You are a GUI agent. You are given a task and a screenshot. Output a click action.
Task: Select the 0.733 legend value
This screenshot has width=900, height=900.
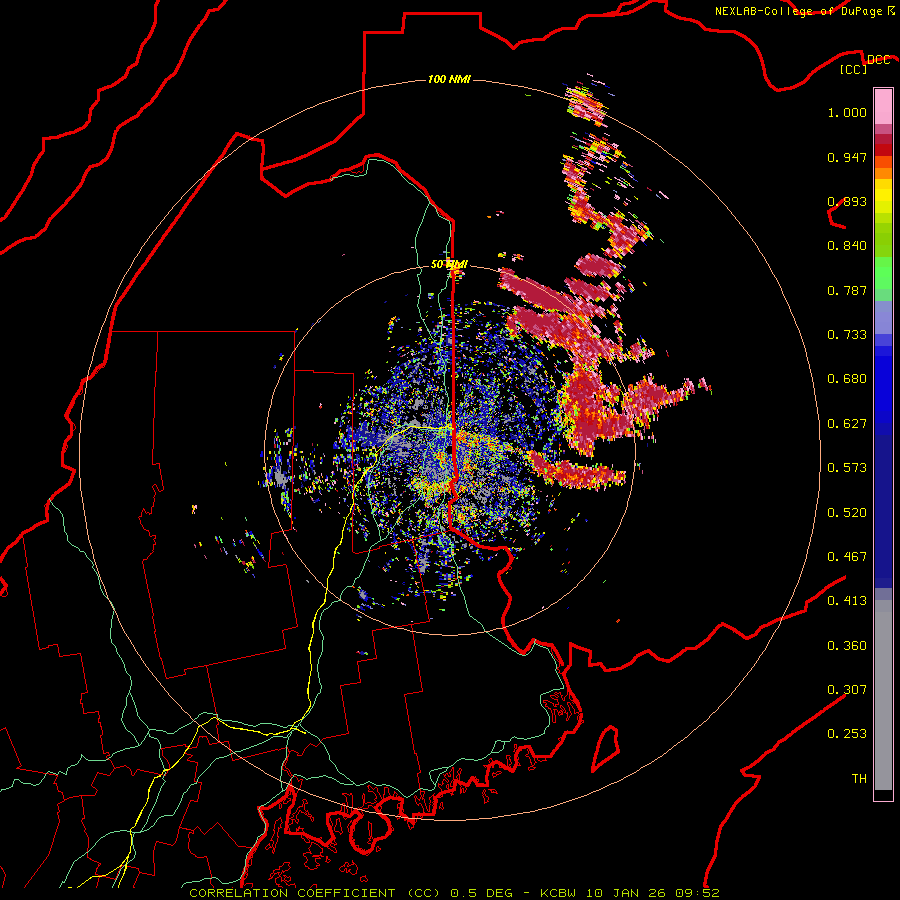tap(847, 335)
